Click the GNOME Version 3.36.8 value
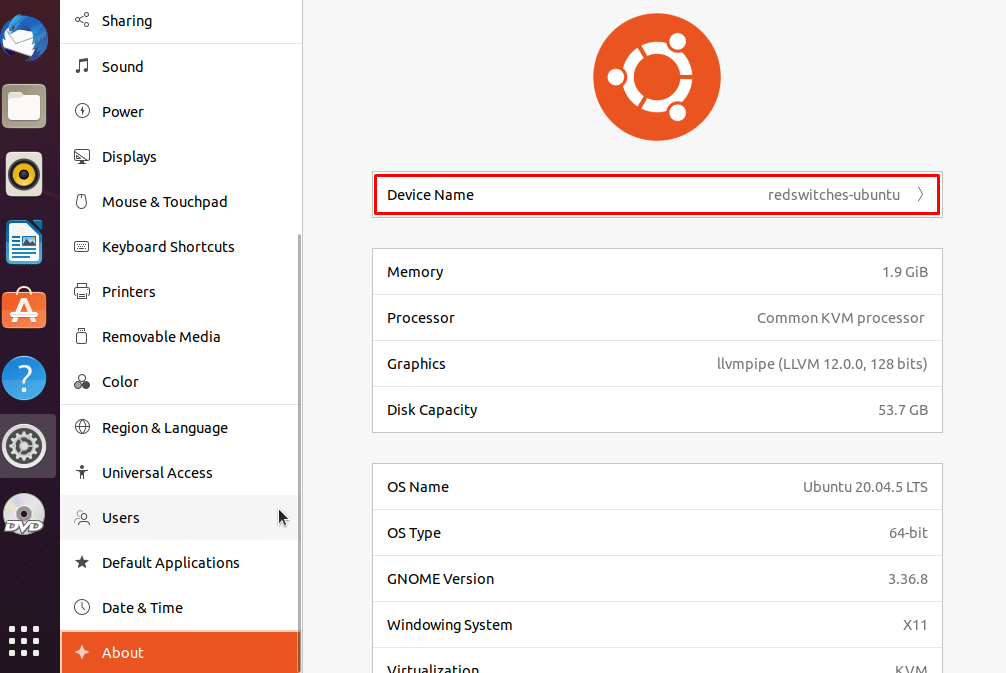 (x=907, y=579)
